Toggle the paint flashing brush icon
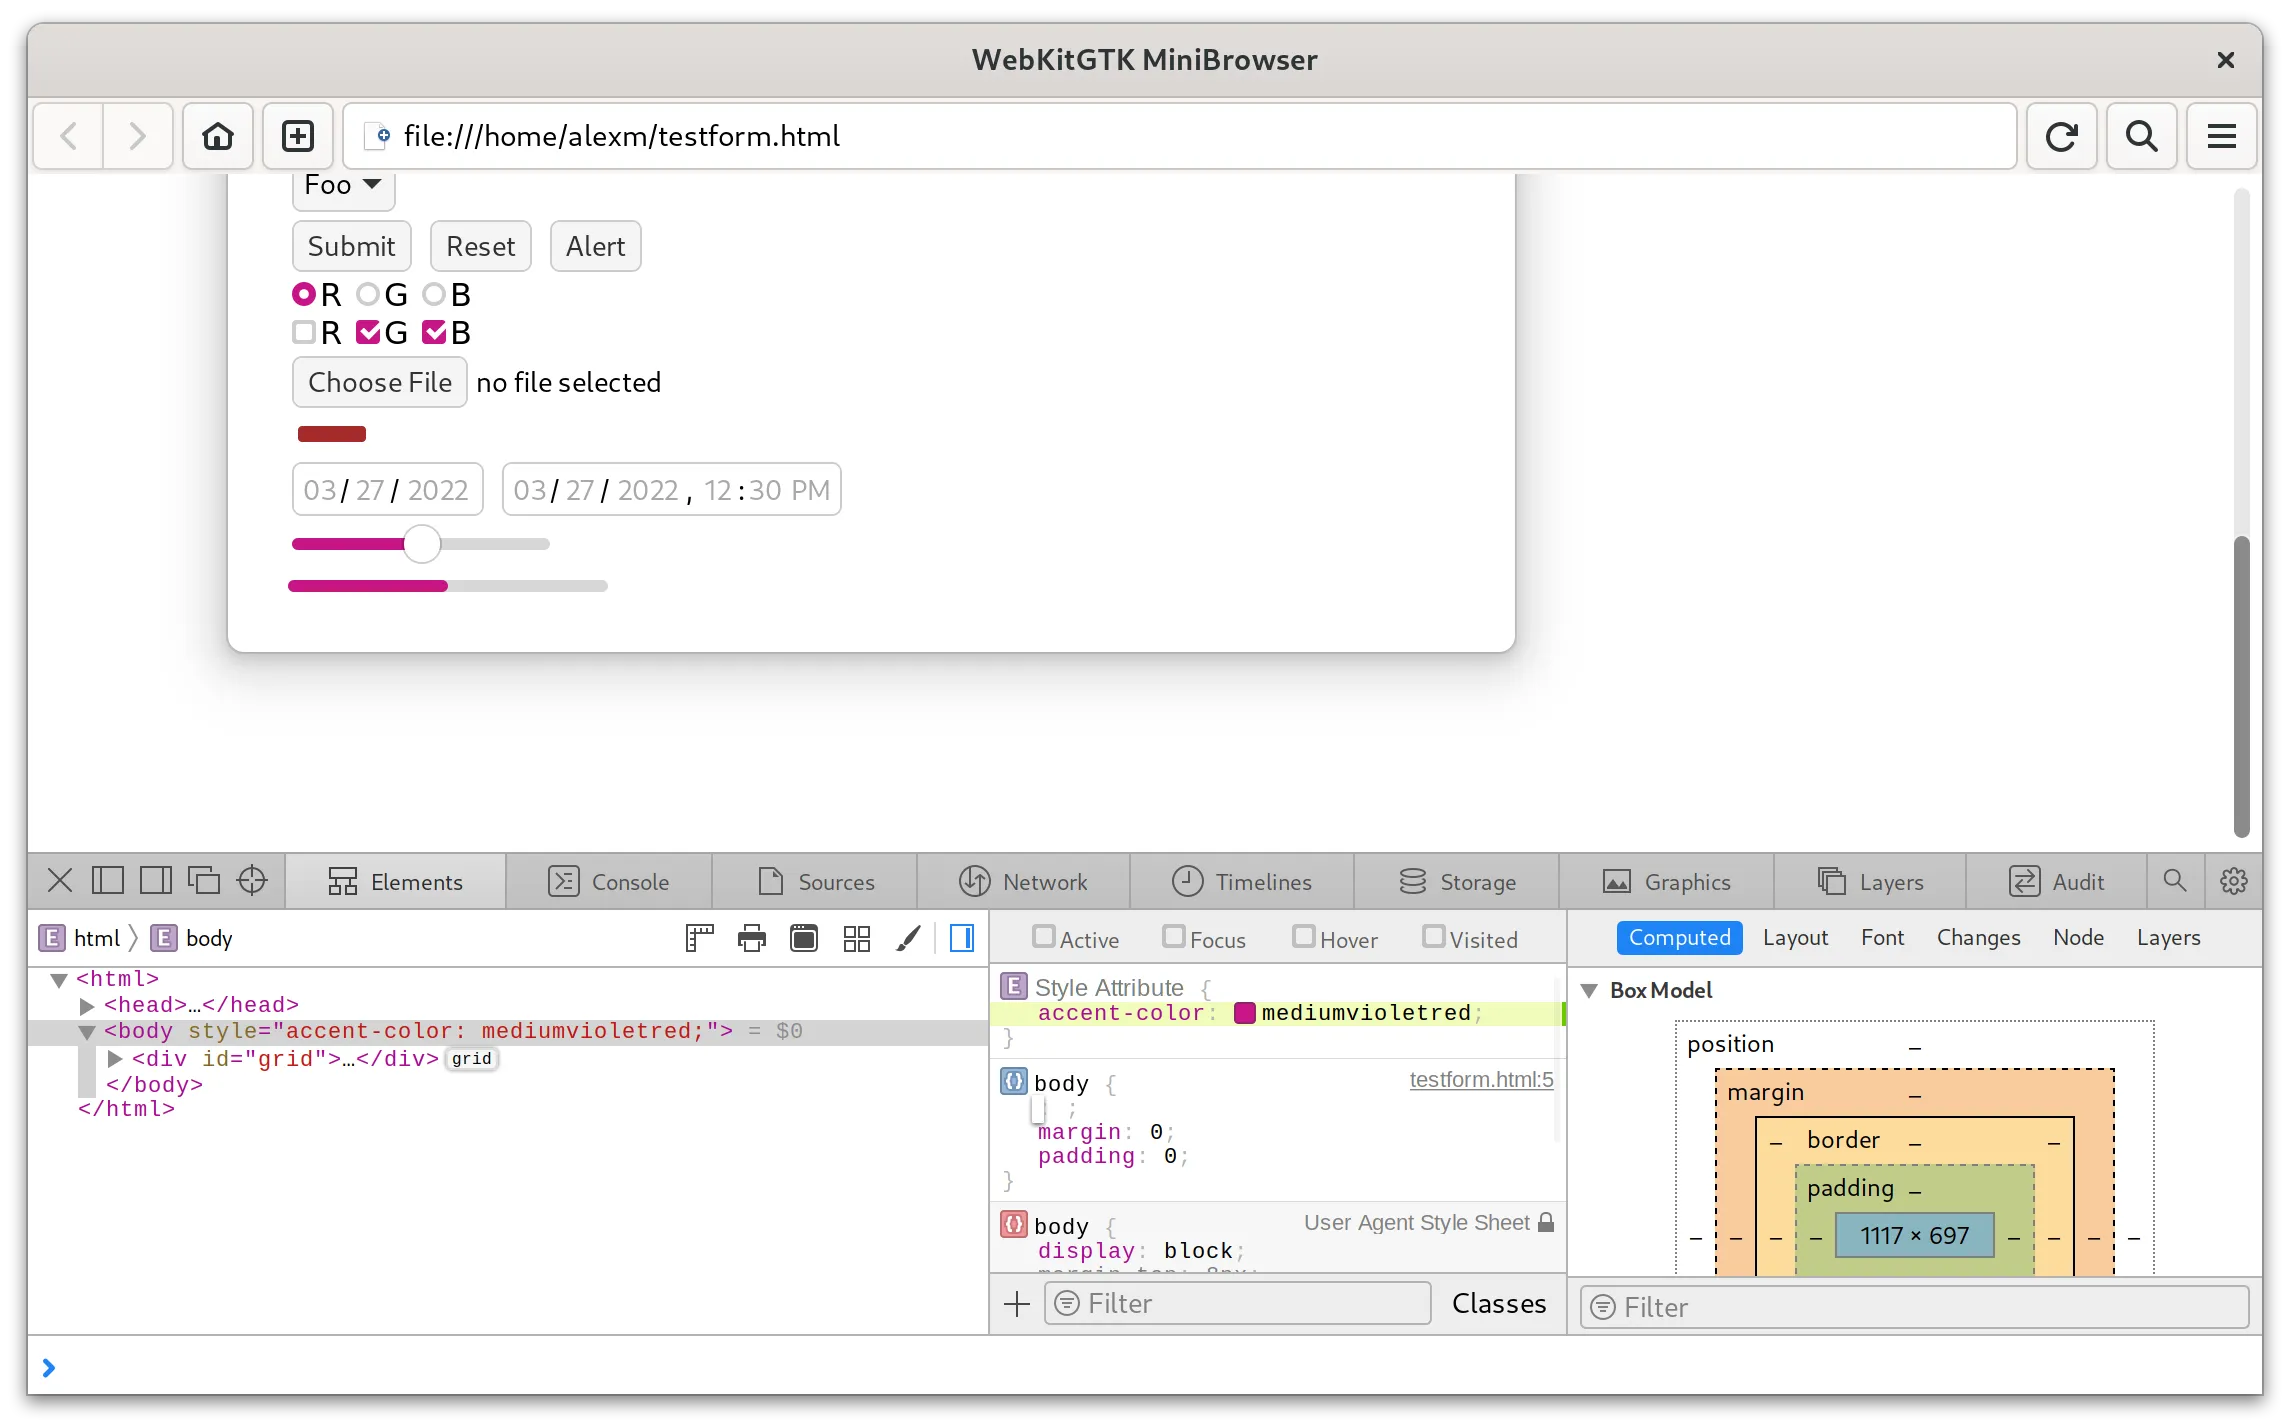Viewport: 2290px width, 1428px height. (908, 938)
